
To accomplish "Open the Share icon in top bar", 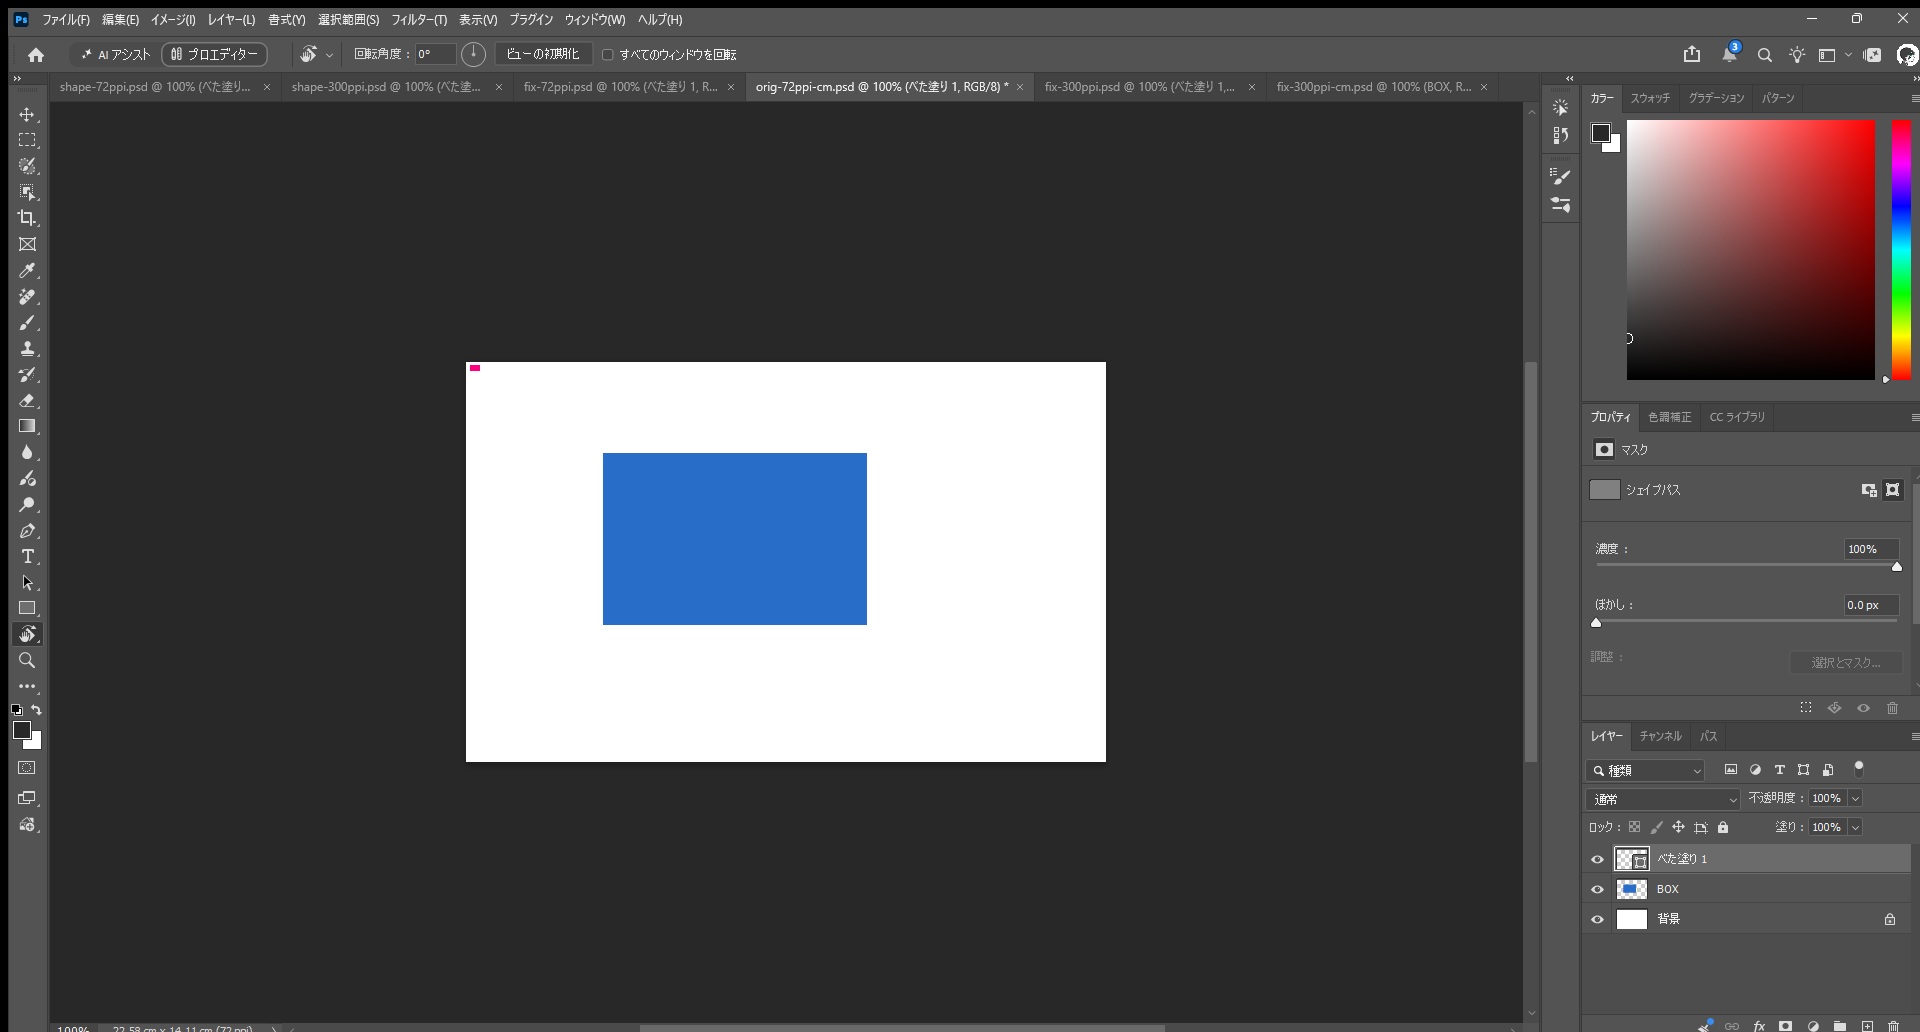I will pos(1692,54).
